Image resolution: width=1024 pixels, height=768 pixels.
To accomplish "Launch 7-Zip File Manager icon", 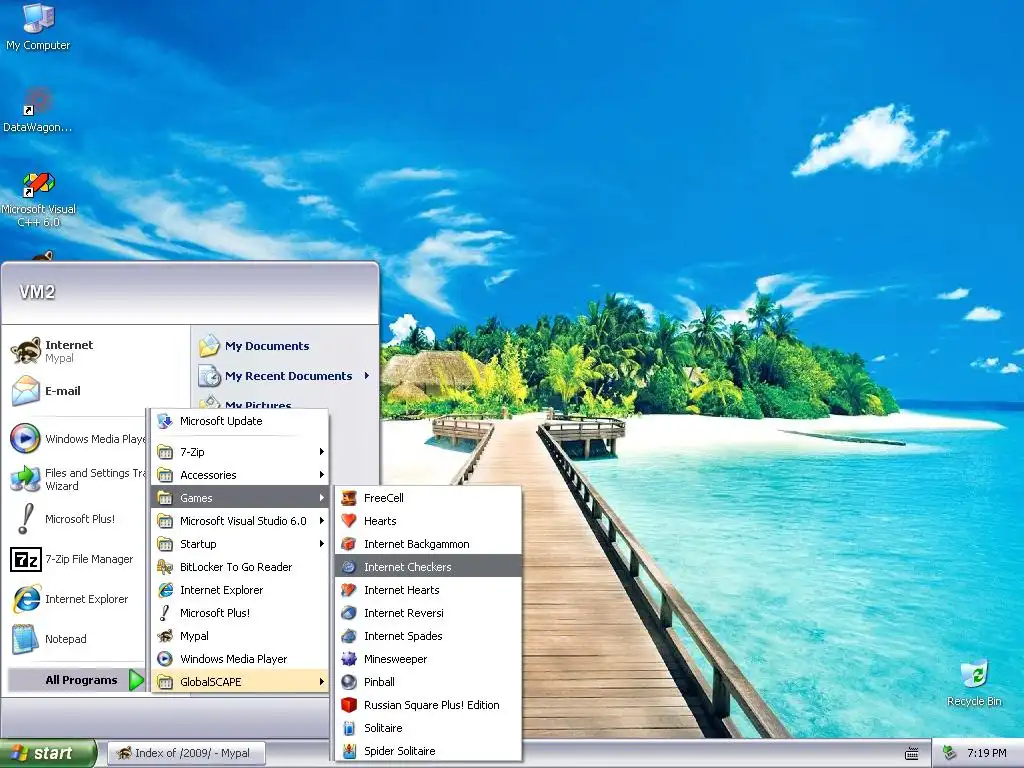I will coord(25,560).
